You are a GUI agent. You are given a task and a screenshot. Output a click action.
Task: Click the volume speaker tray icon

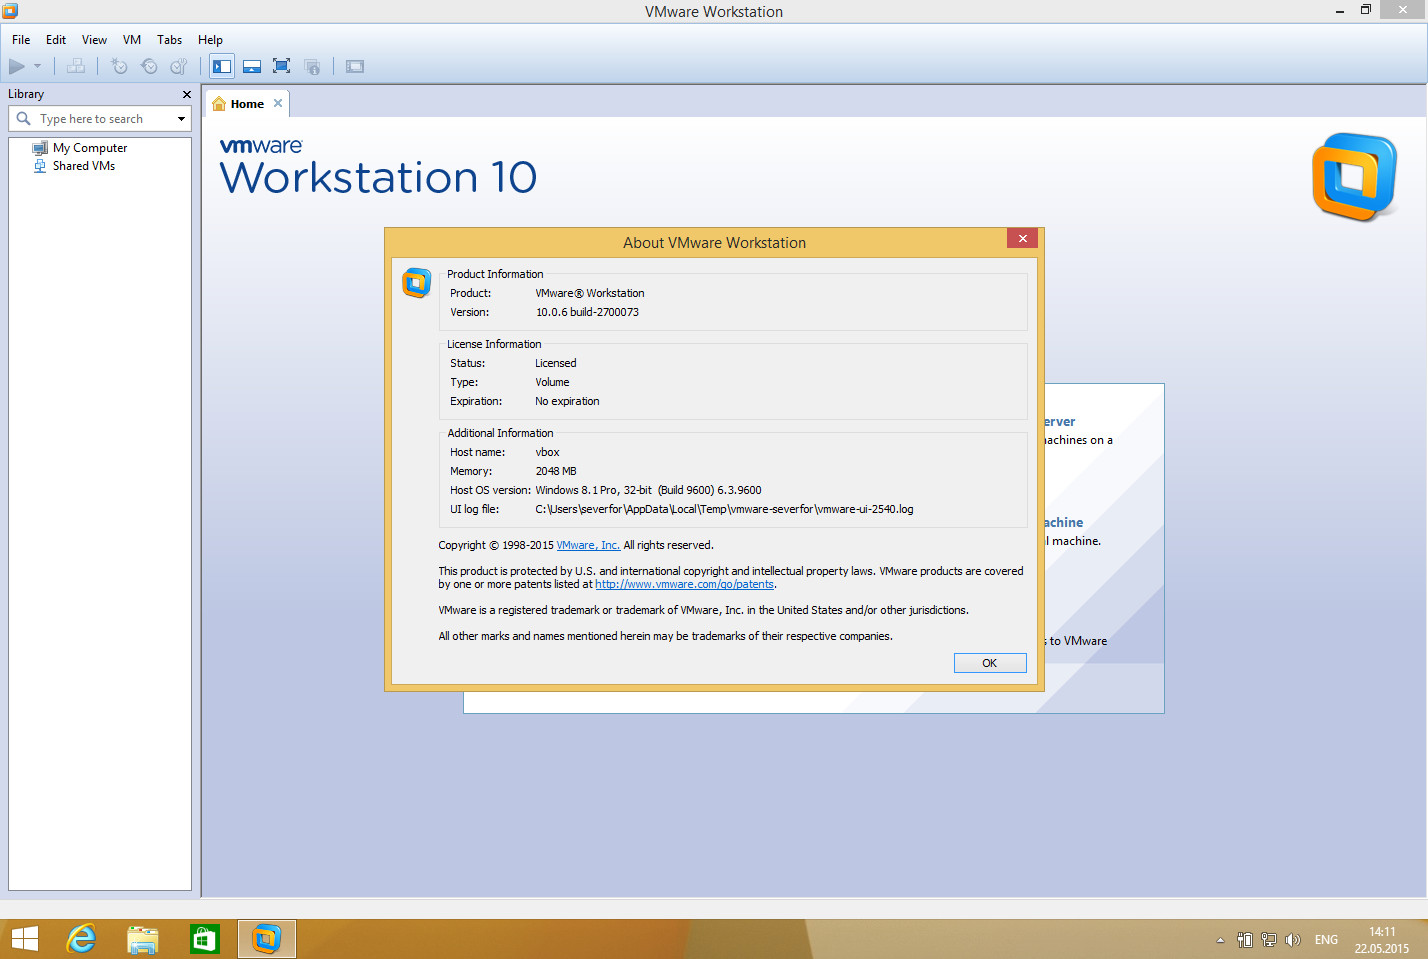tap(1293, 940)
